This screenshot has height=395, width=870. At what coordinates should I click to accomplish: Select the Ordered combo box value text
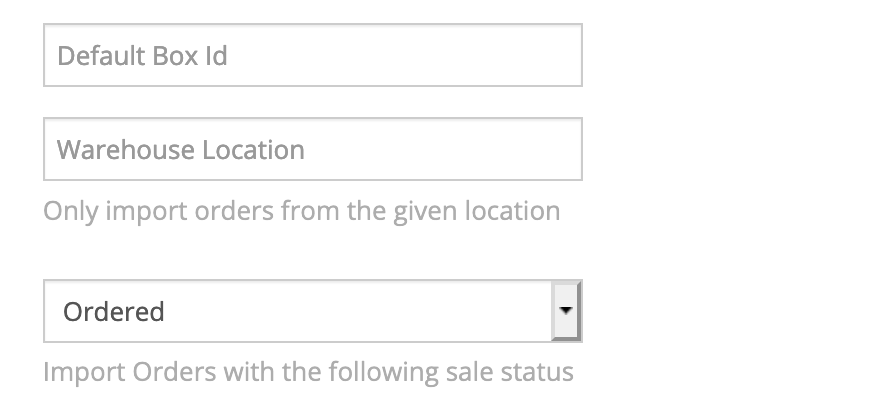click(x=114, y=311)
